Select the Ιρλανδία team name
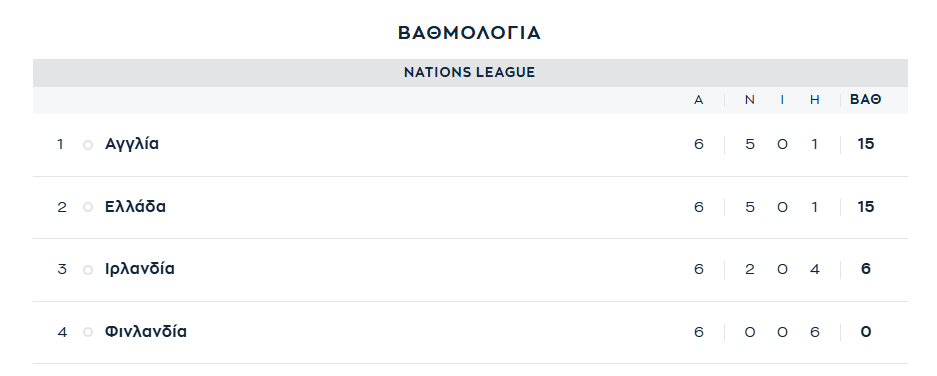Screen dimensions: 937x376 pos(140,269)
